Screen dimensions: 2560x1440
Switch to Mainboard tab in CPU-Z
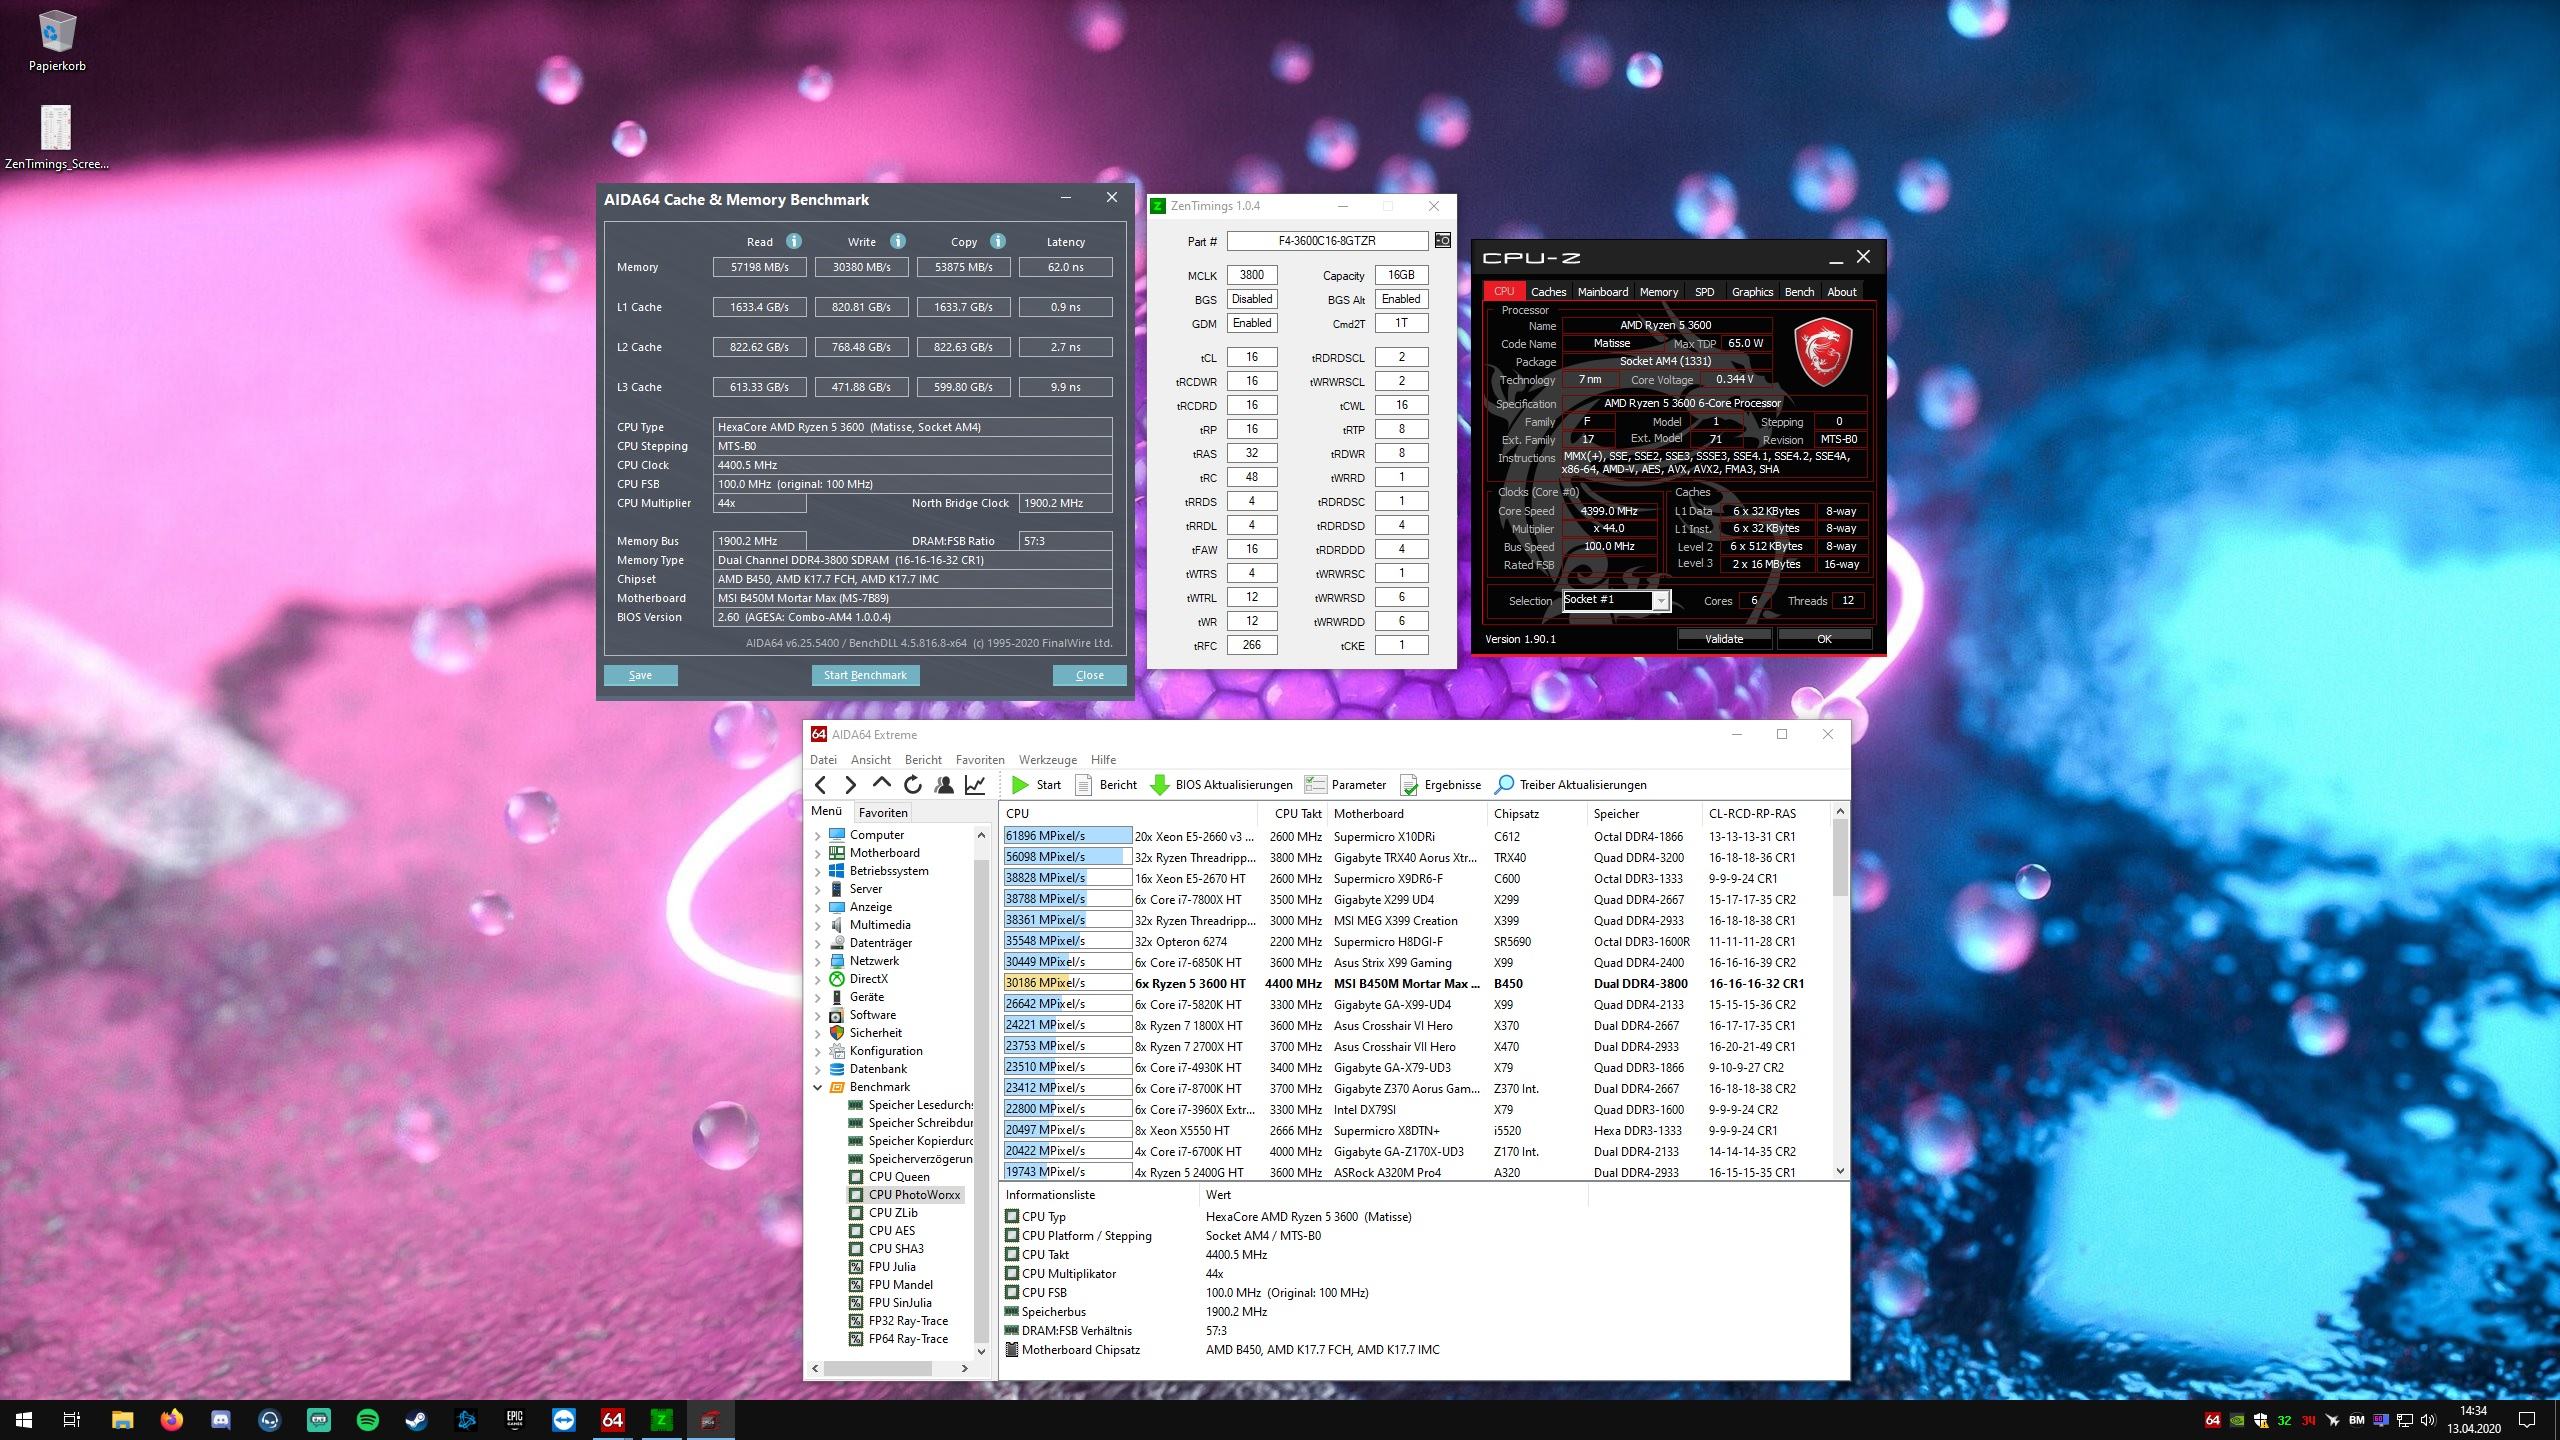tap(1602, 292)
